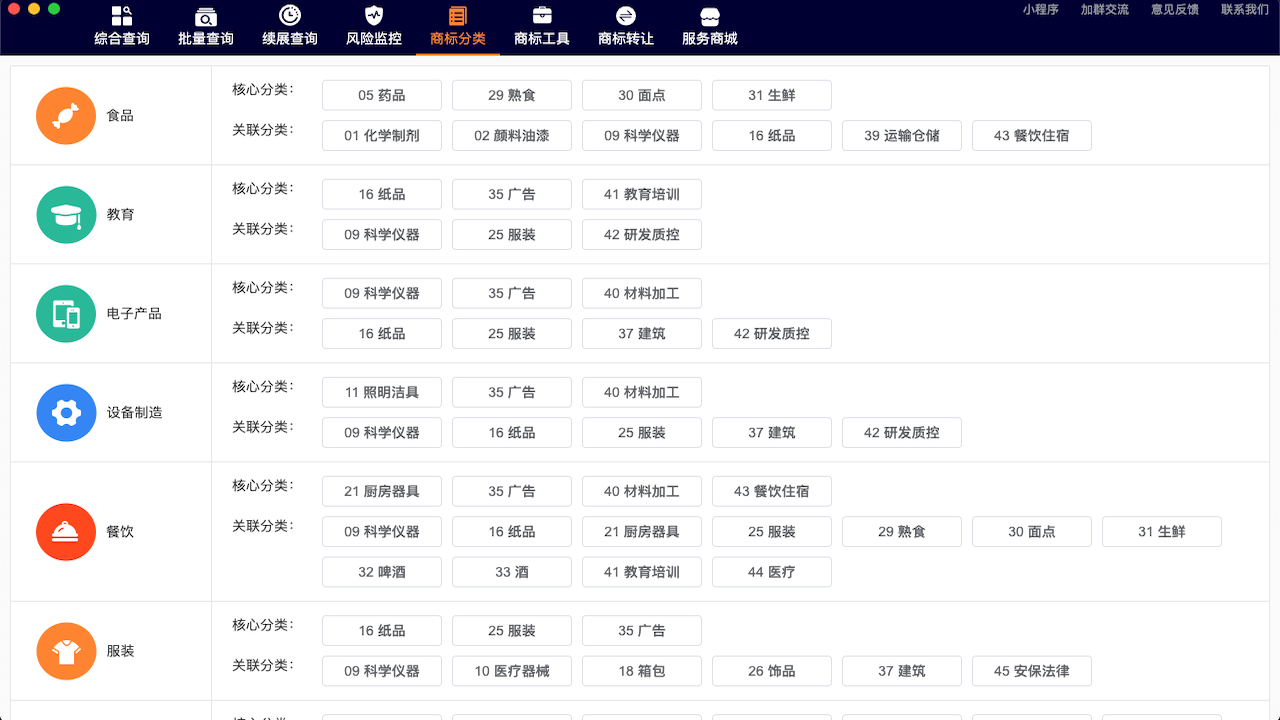The height and width of the screenshot is (720, 1280).
Task: Select the t-shirt icon for 服装
Action: (x=66, y=650)
